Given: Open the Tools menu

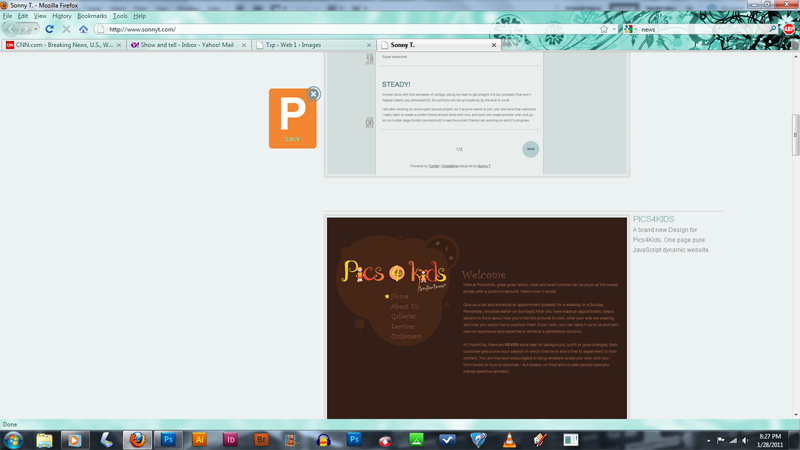Looking at the screenshot, I should point(120,16).
